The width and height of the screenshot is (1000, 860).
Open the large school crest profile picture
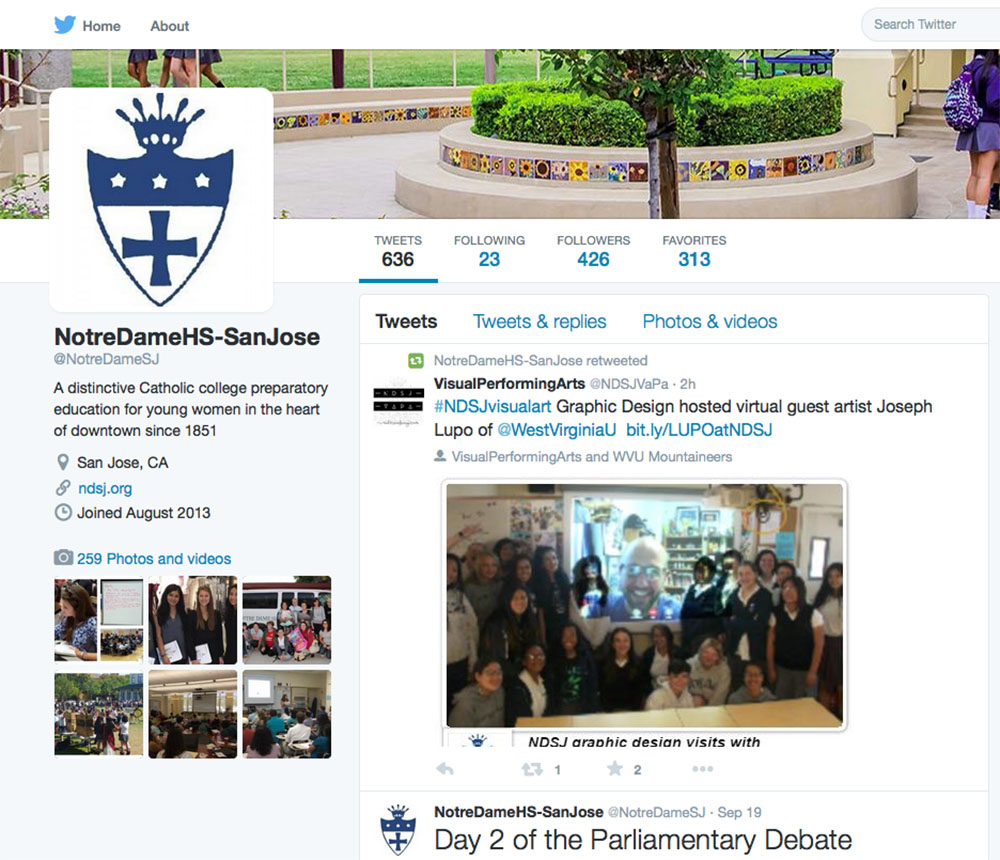click(161, 200)
